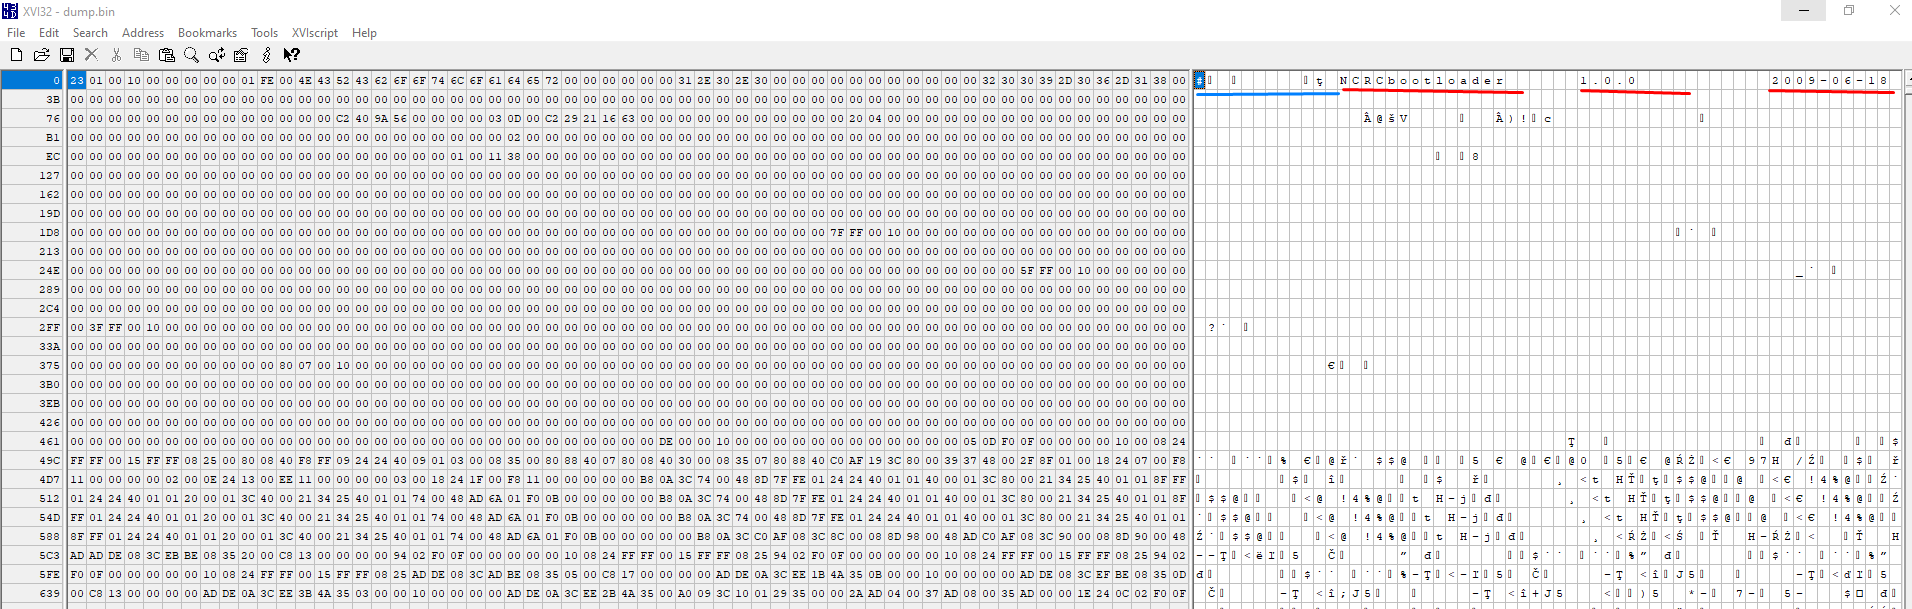Select the 80 byte in row 375

click(x=286, y=365)
